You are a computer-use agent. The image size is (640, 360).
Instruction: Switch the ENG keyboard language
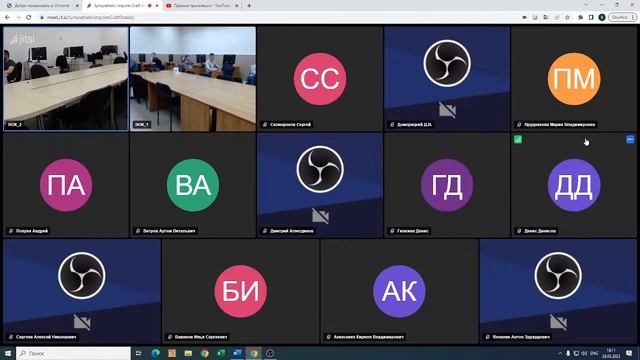click(x=594, y=353)
